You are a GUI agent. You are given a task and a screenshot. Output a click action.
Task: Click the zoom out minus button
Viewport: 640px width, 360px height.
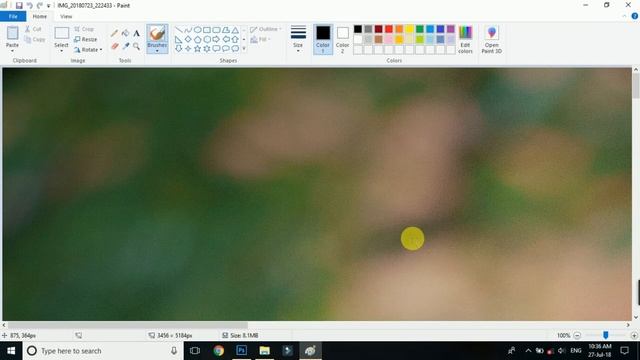(x=577, y=336)
